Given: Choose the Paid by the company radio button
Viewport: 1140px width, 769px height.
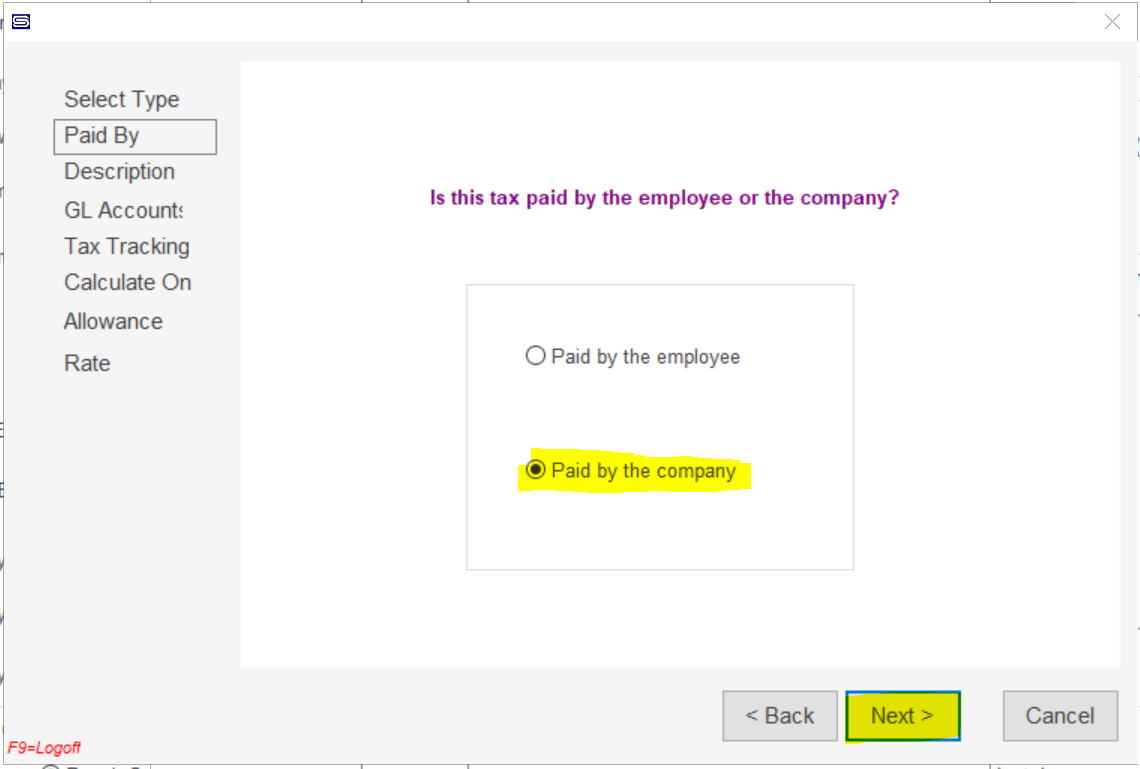Looking at the screenshot, I should [535, 470].
